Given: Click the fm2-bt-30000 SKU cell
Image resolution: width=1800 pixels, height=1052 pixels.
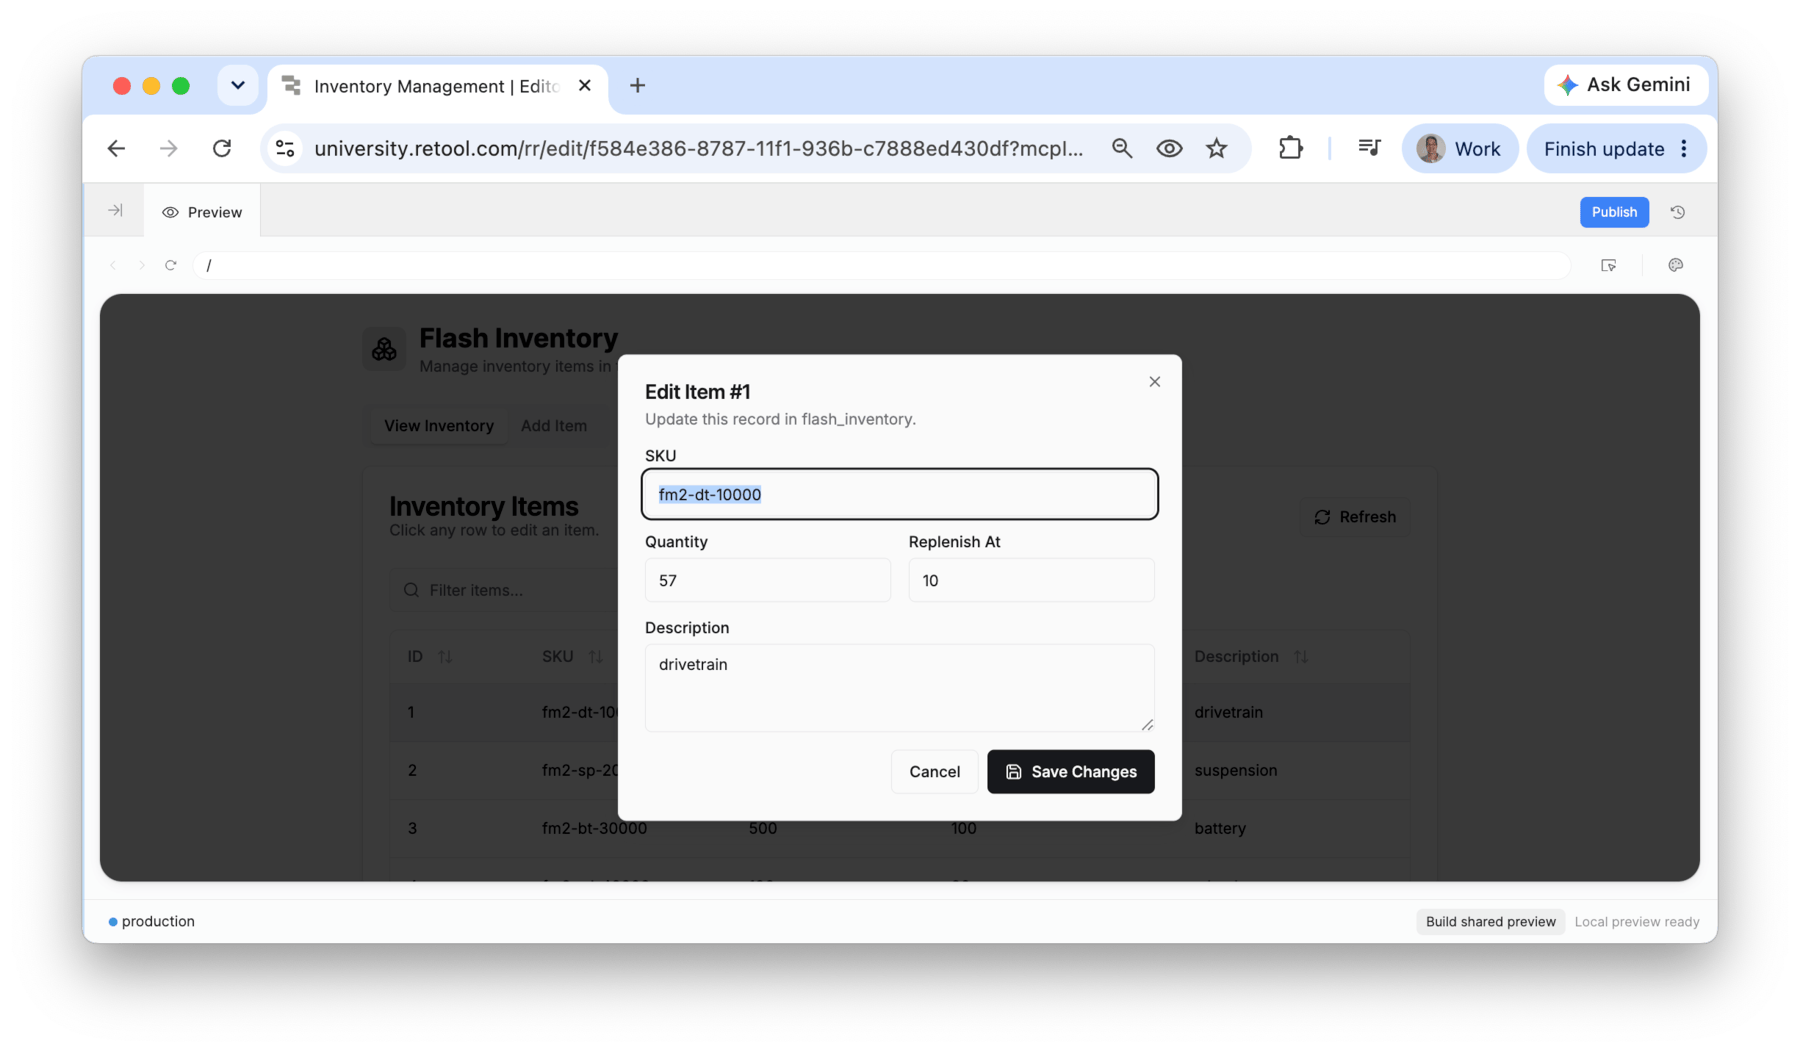Looking at the screenshot, I should point(594,829).
